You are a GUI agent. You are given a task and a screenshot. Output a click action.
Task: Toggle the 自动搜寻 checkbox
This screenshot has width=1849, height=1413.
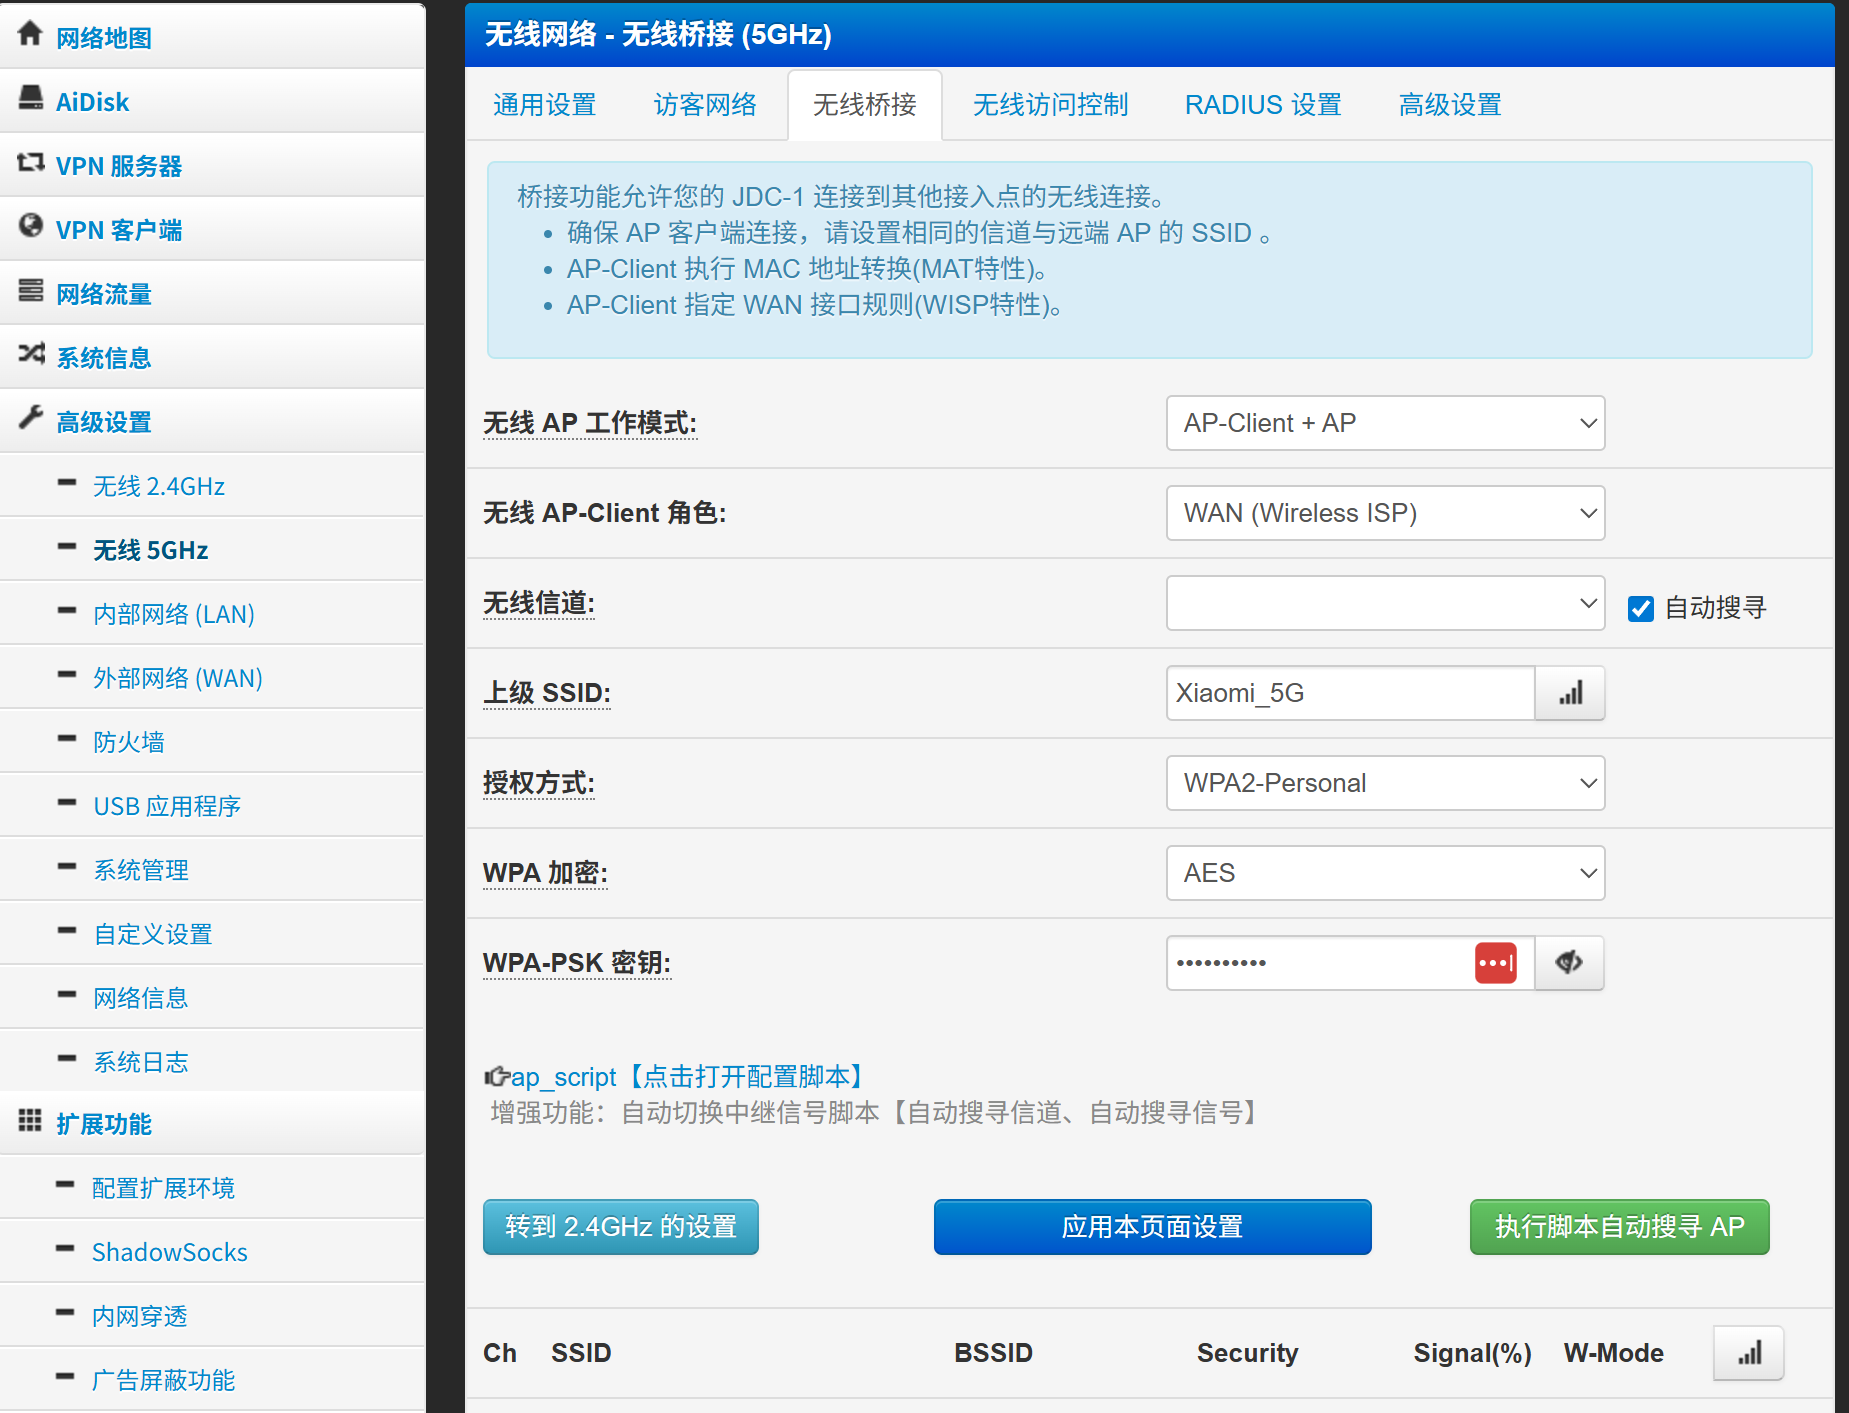pyautogui.click(x=1640, y=608)
